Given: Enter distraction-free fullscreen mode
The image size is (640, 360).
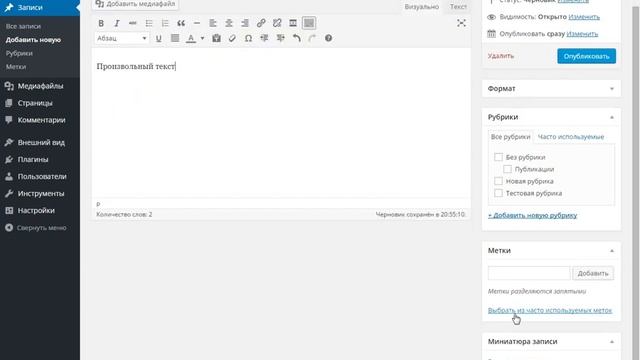Looking at the screenshot, I should (461, 23).
